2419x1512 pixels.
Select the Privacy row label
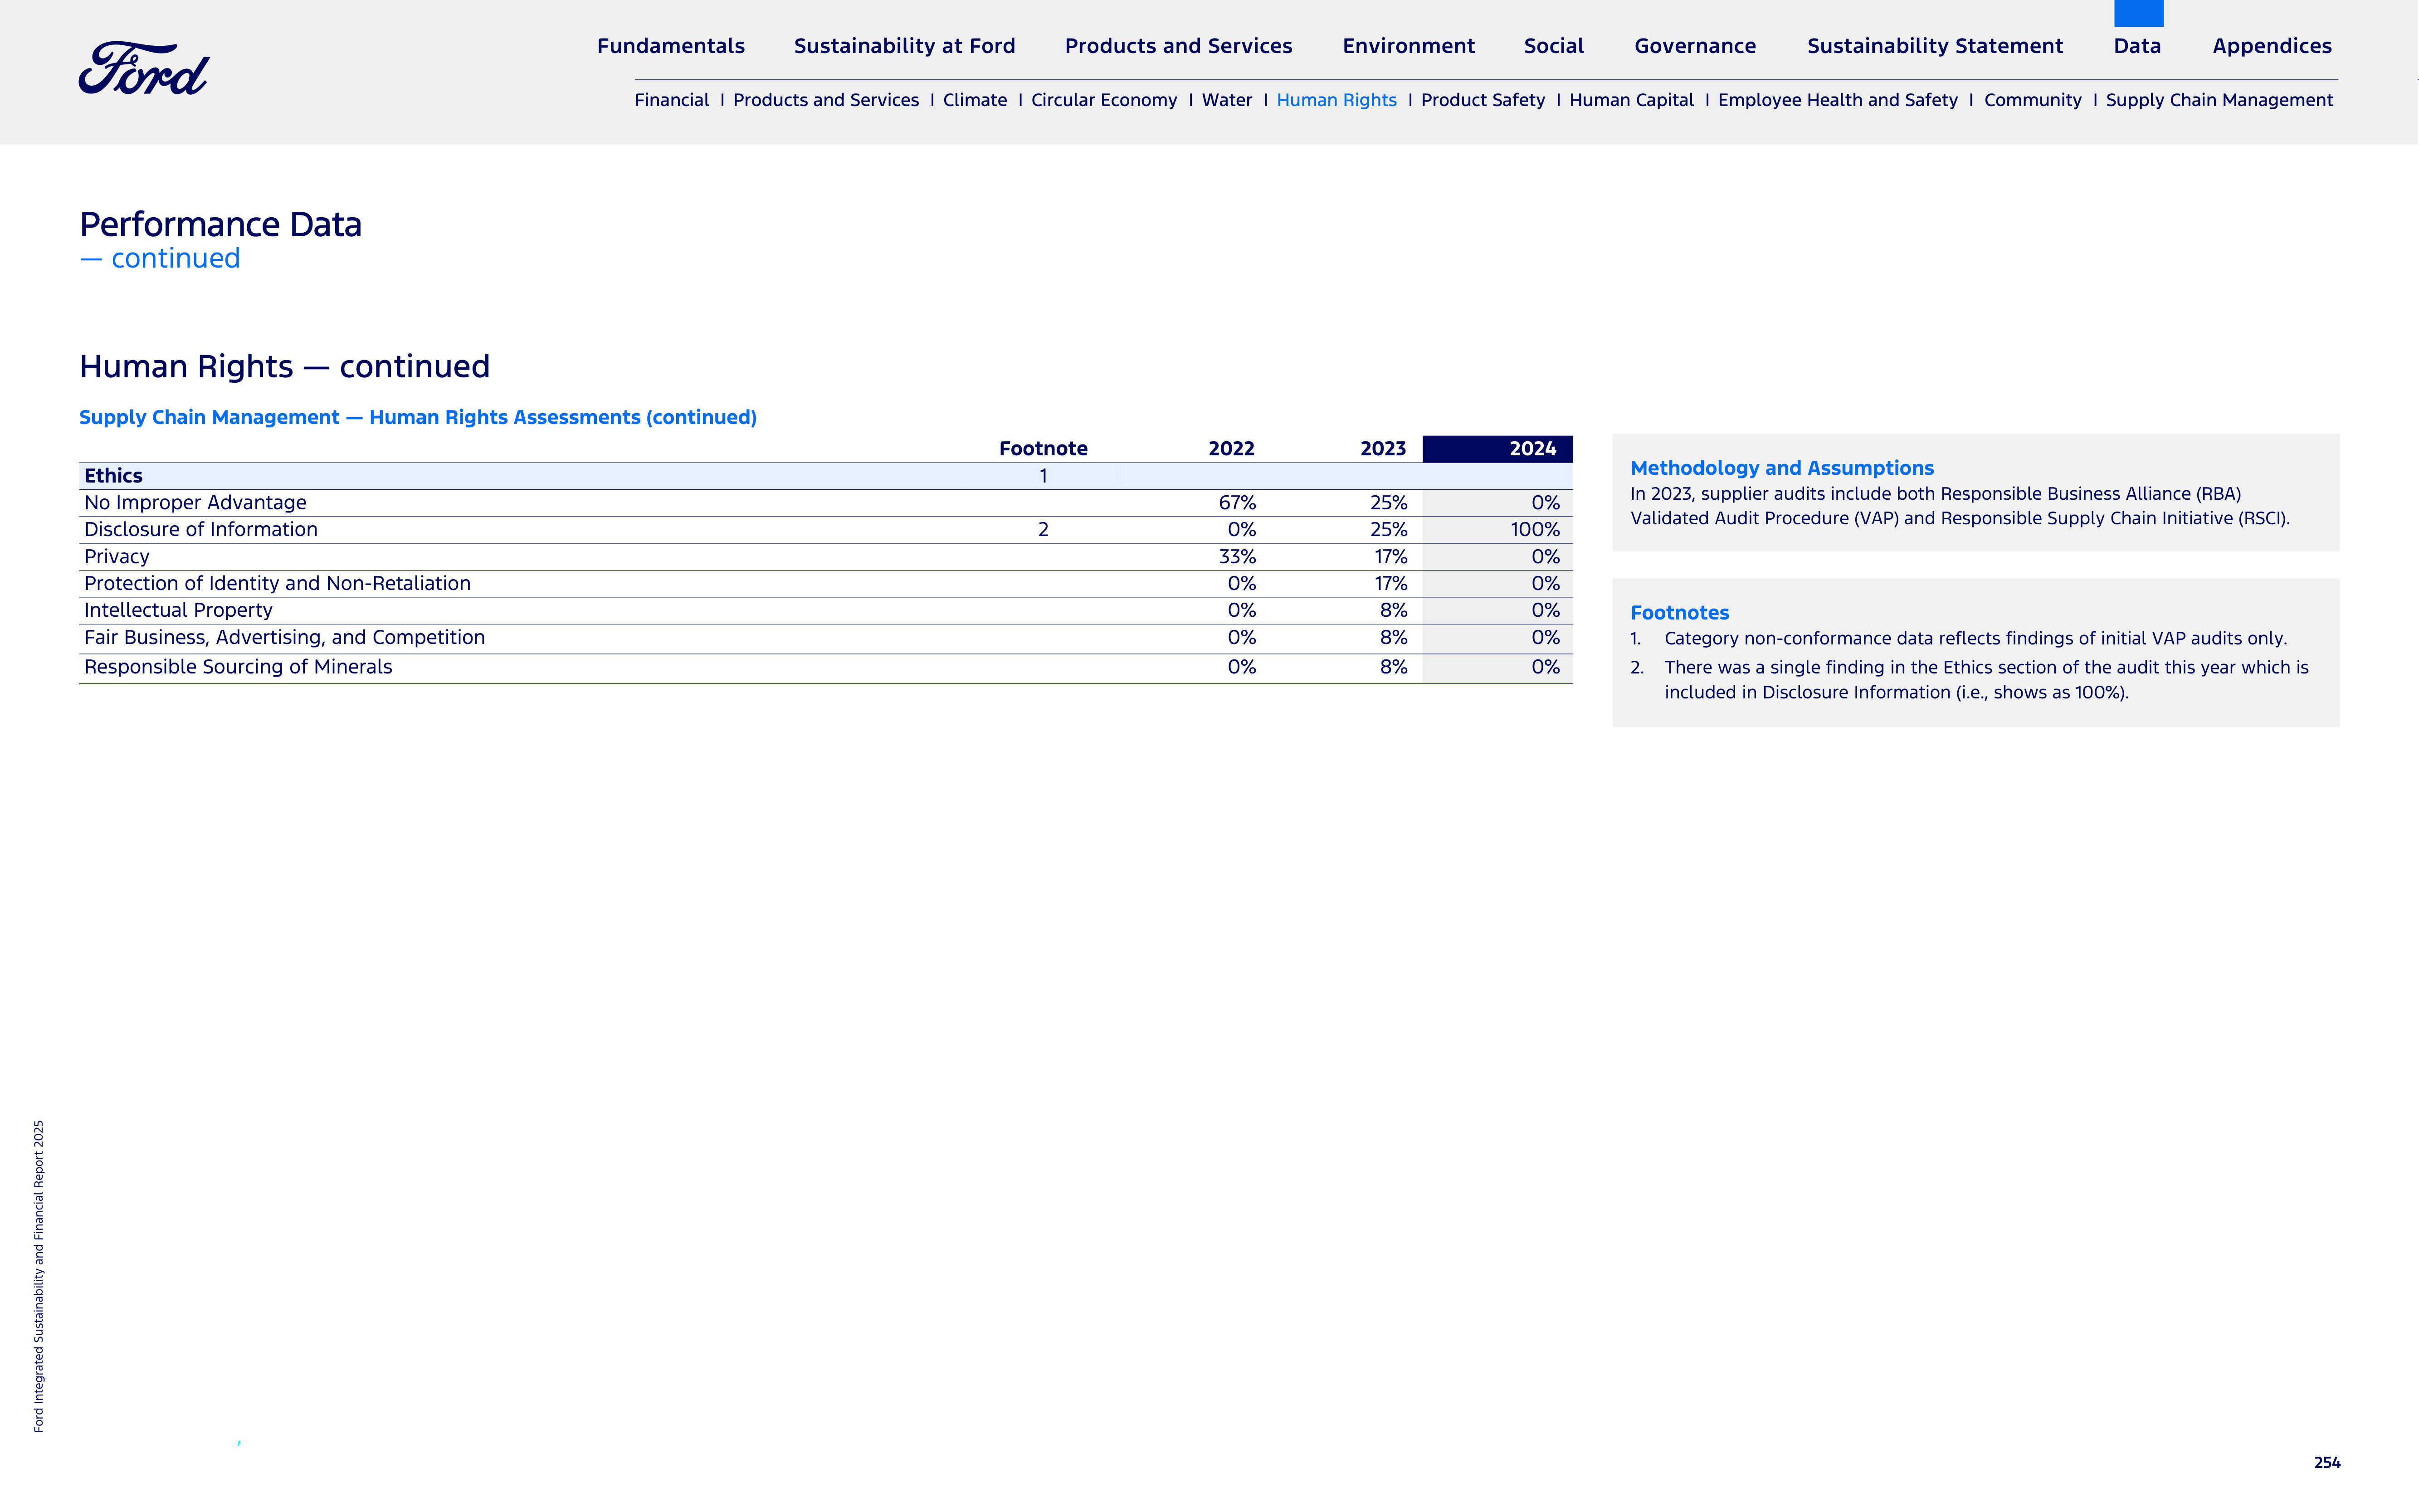coord(117,557)
